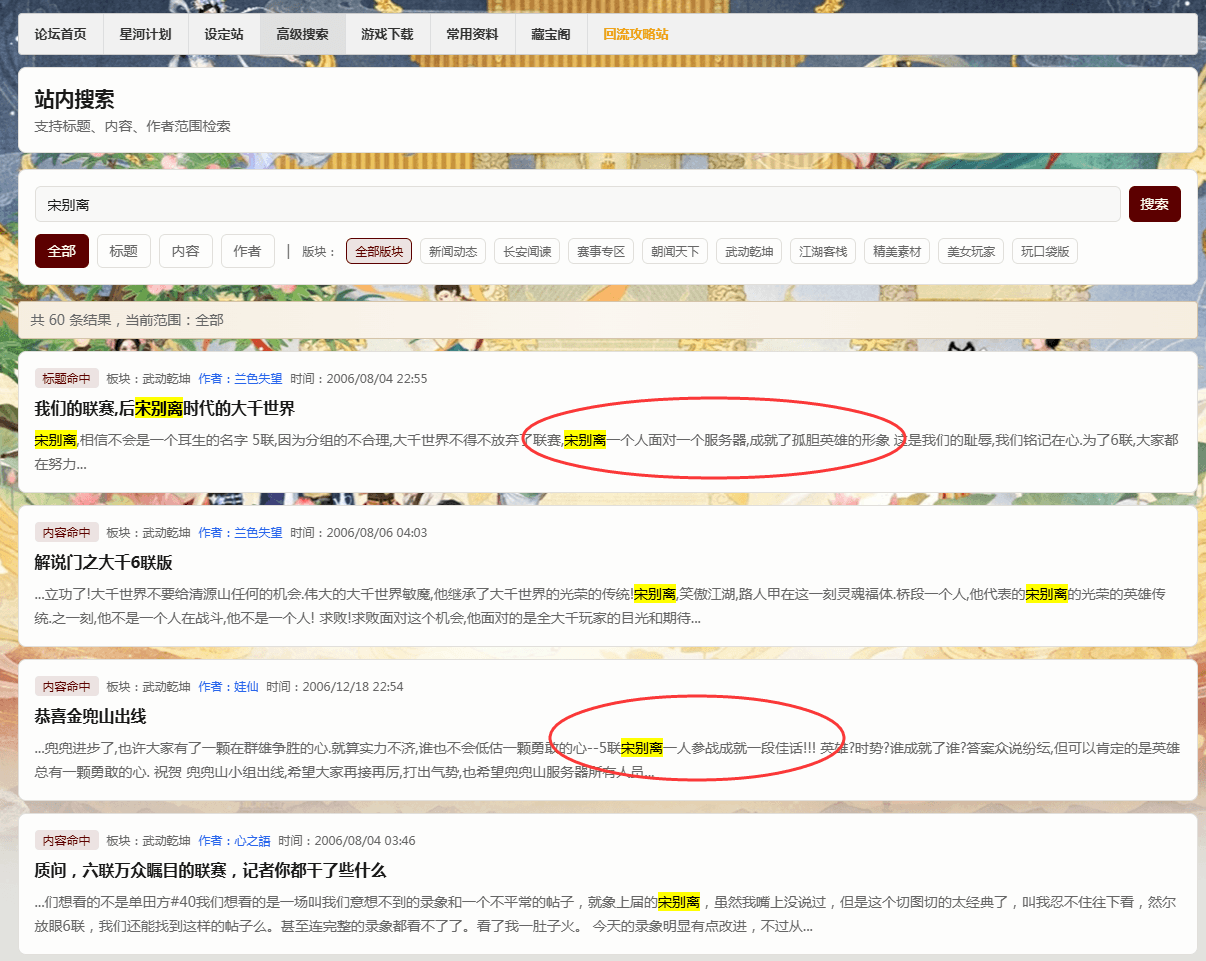Click 内容命中 tag on 恭喜金兜山出线

(67, 687)
